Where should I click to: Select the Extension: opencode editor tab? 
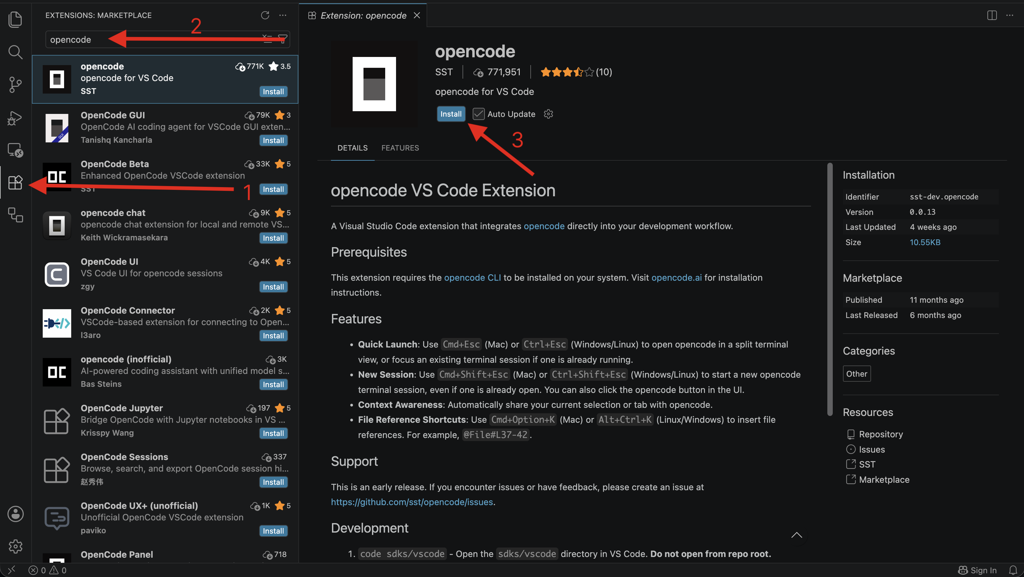click(363, 15)
